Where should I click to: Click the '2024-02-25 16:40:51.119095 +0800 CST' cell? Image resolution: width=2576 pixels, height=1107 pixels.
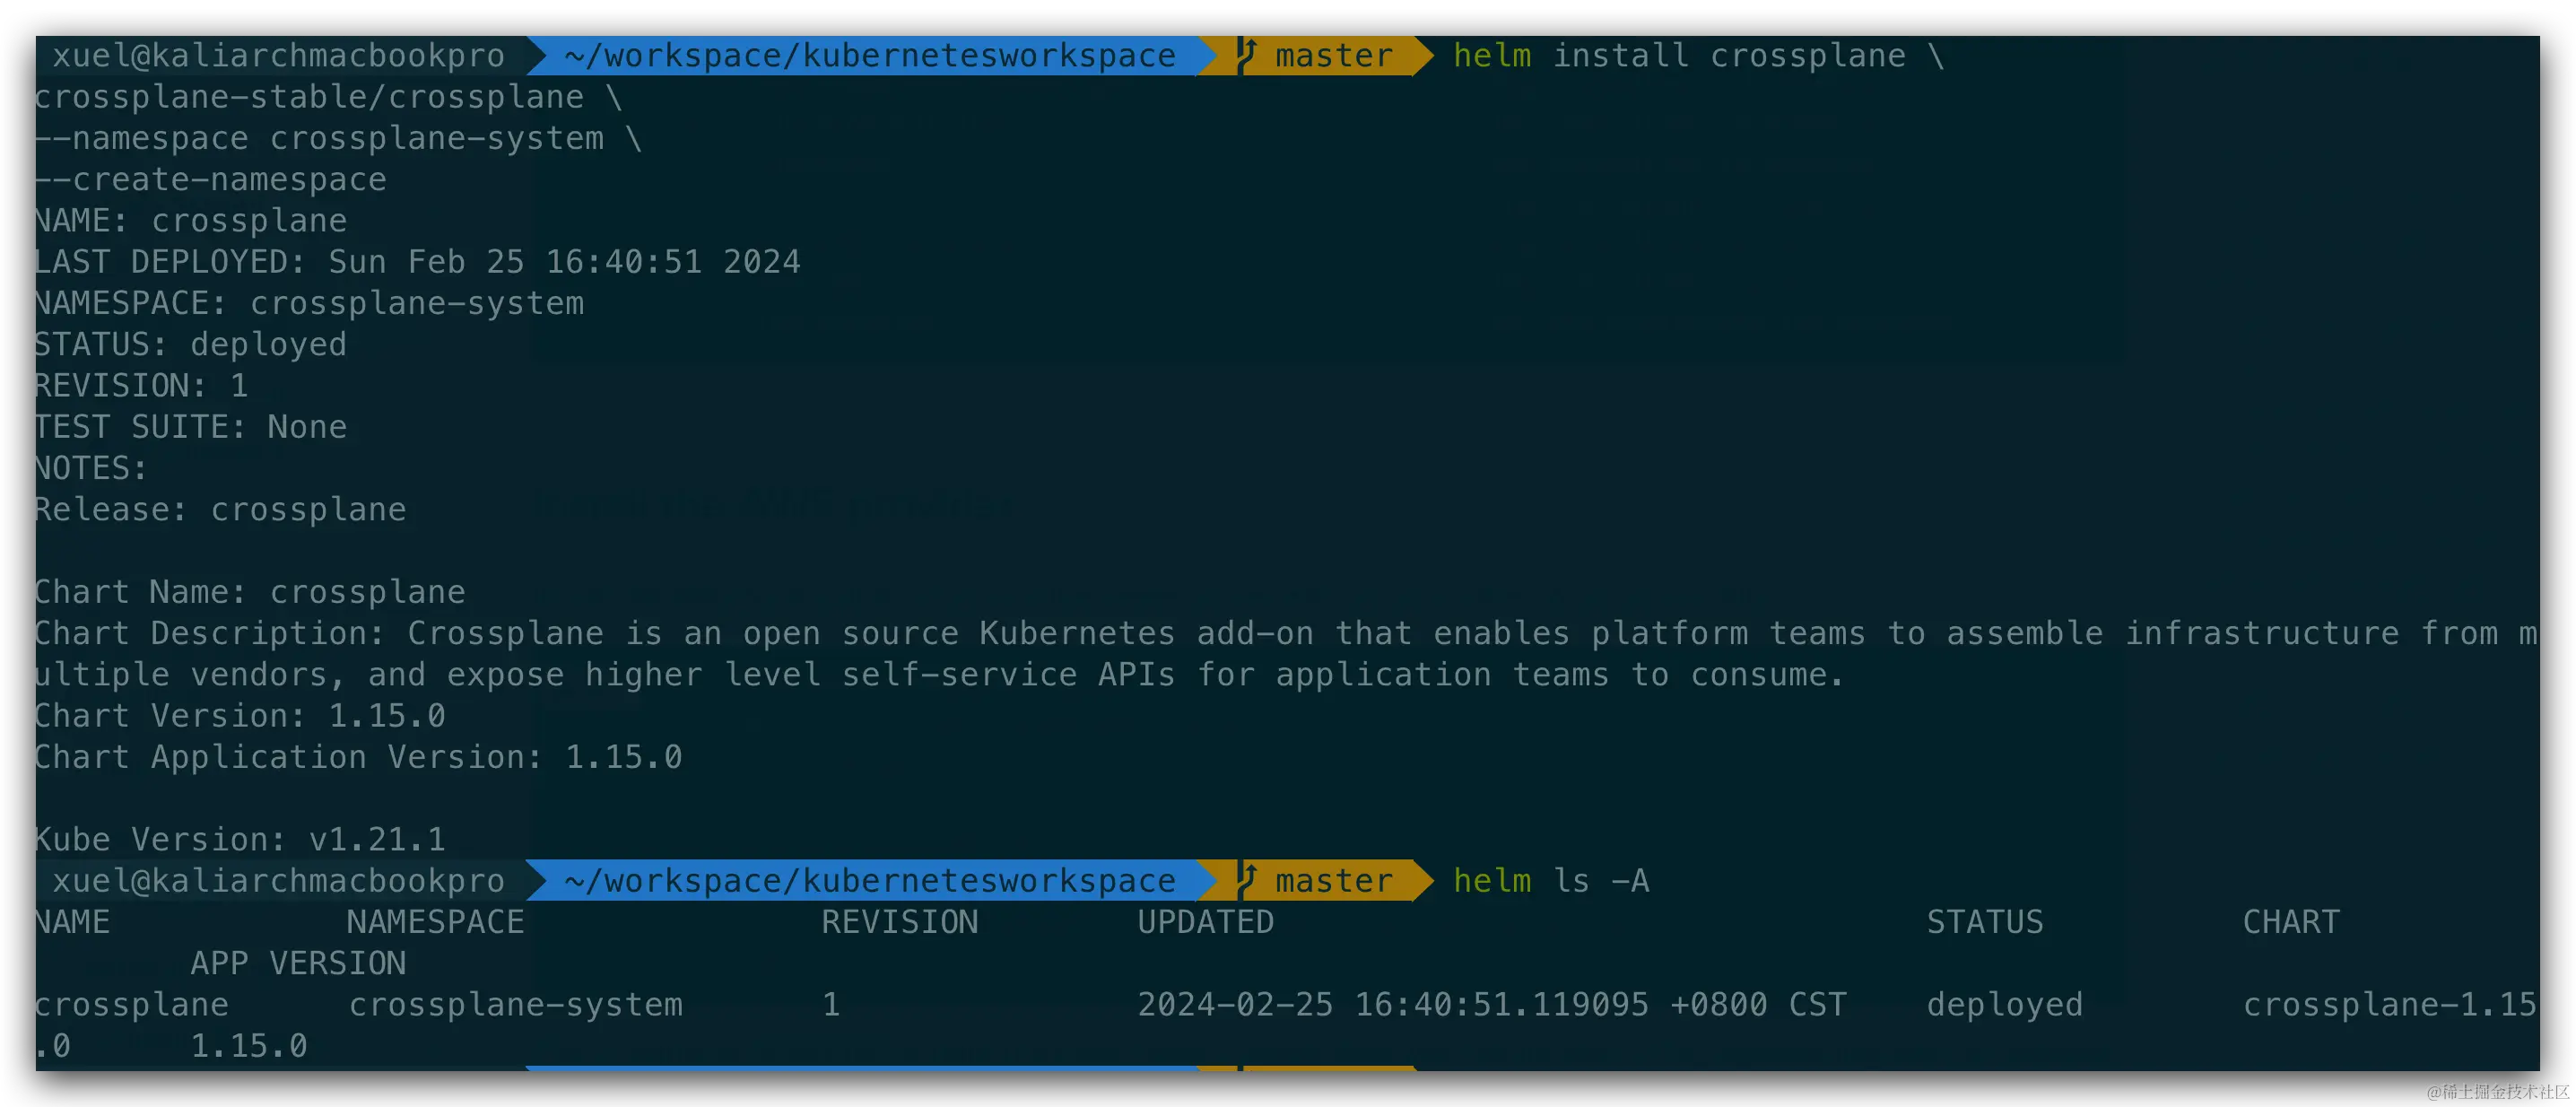coord(1492,1004)
